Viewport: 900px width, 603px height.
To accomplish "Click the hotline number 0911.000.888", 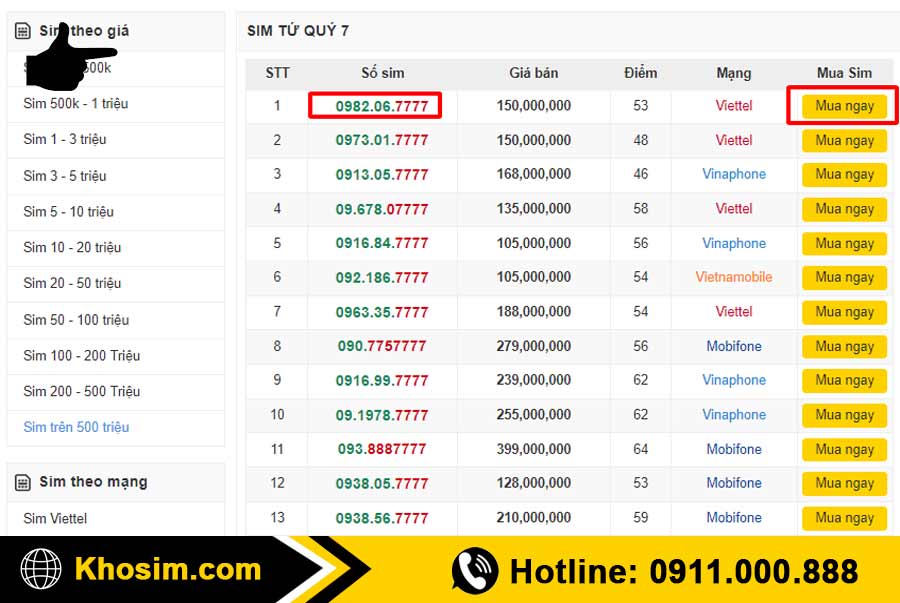I will click(x=753, y=571).
